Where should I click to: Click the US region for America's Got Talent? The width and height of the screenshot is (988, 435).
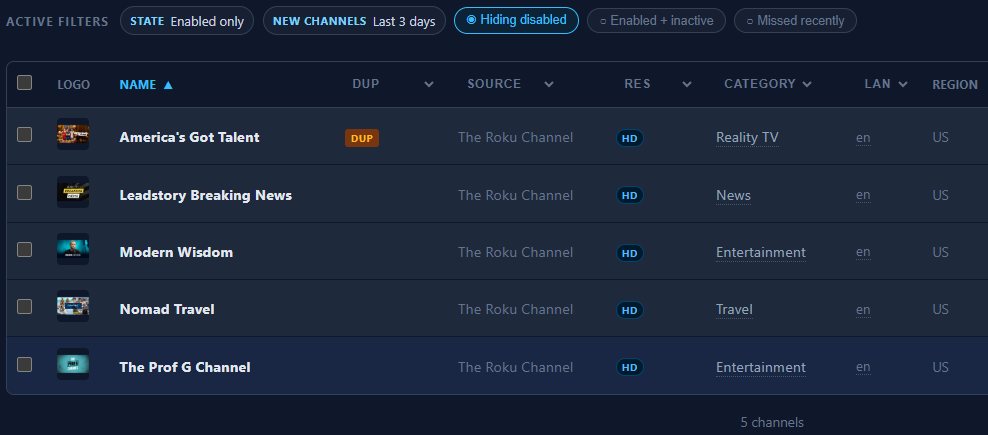click(x=941, y=137)
